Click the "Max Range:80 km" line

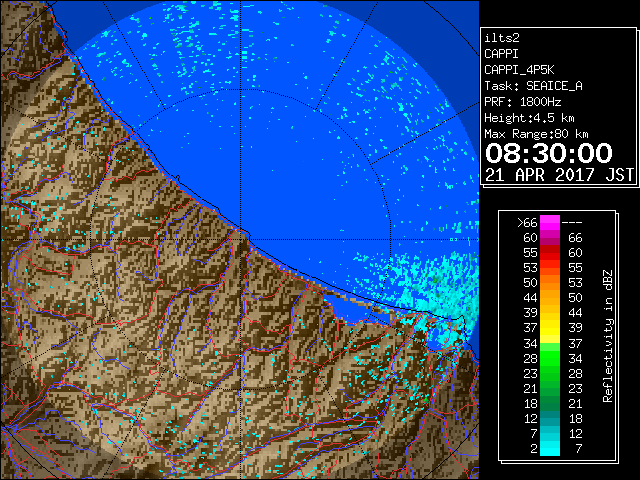(536, 134)
